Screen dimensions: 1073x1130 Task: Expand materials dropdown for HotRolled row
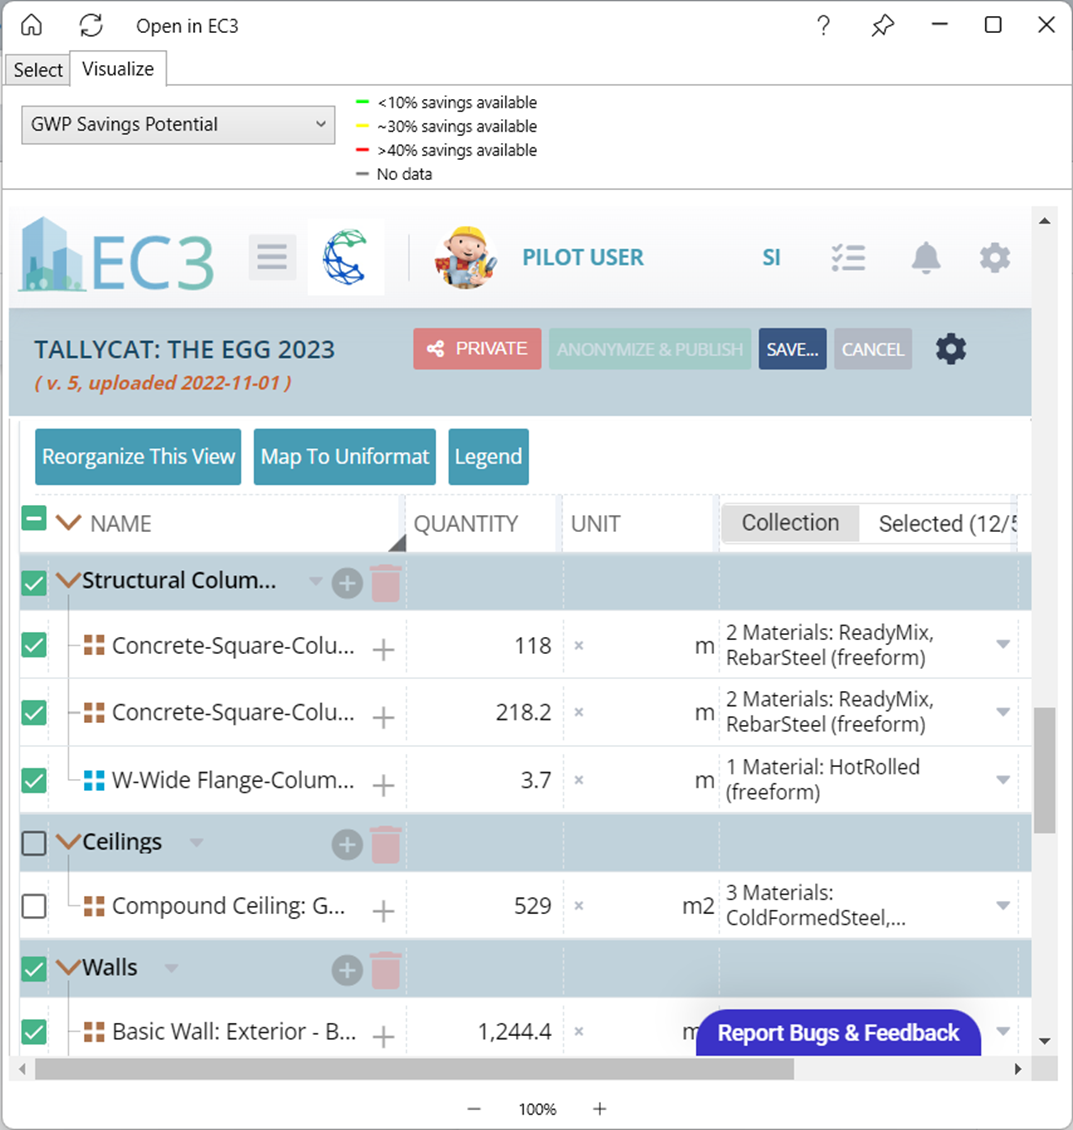(x=1003, y=780)
